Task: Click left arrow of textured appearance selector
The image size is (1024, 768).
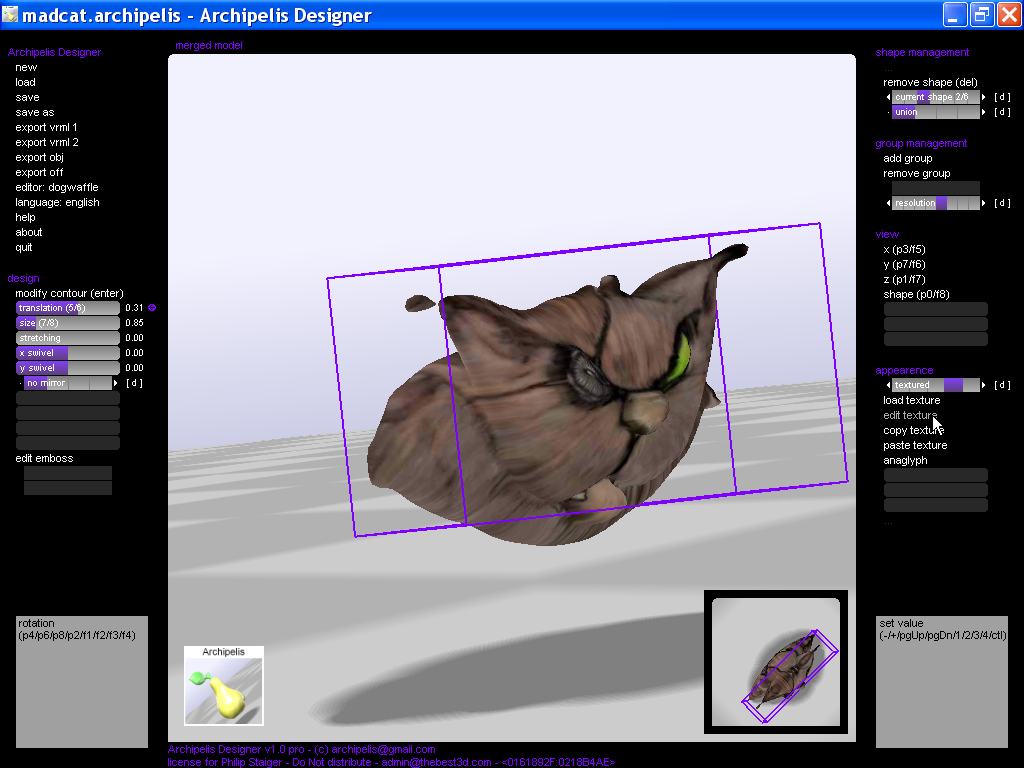Action: pyautogui.click(x=888, y=385)
